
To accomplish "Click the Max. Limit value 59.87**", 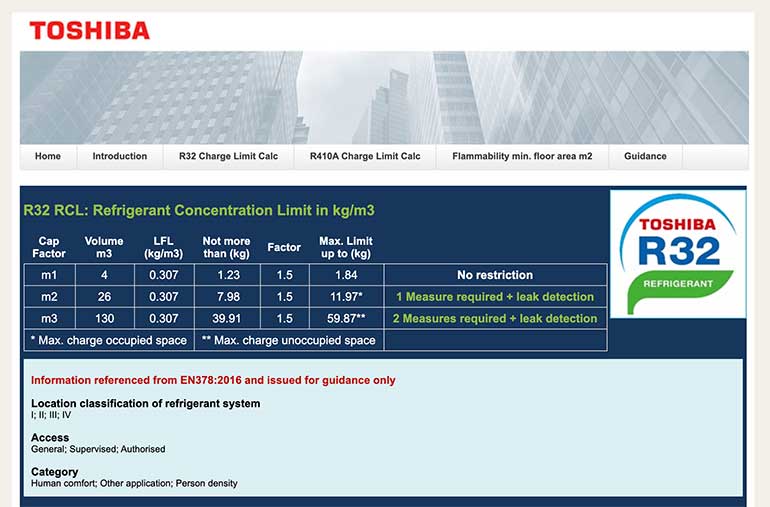I will tap(346, 318).
